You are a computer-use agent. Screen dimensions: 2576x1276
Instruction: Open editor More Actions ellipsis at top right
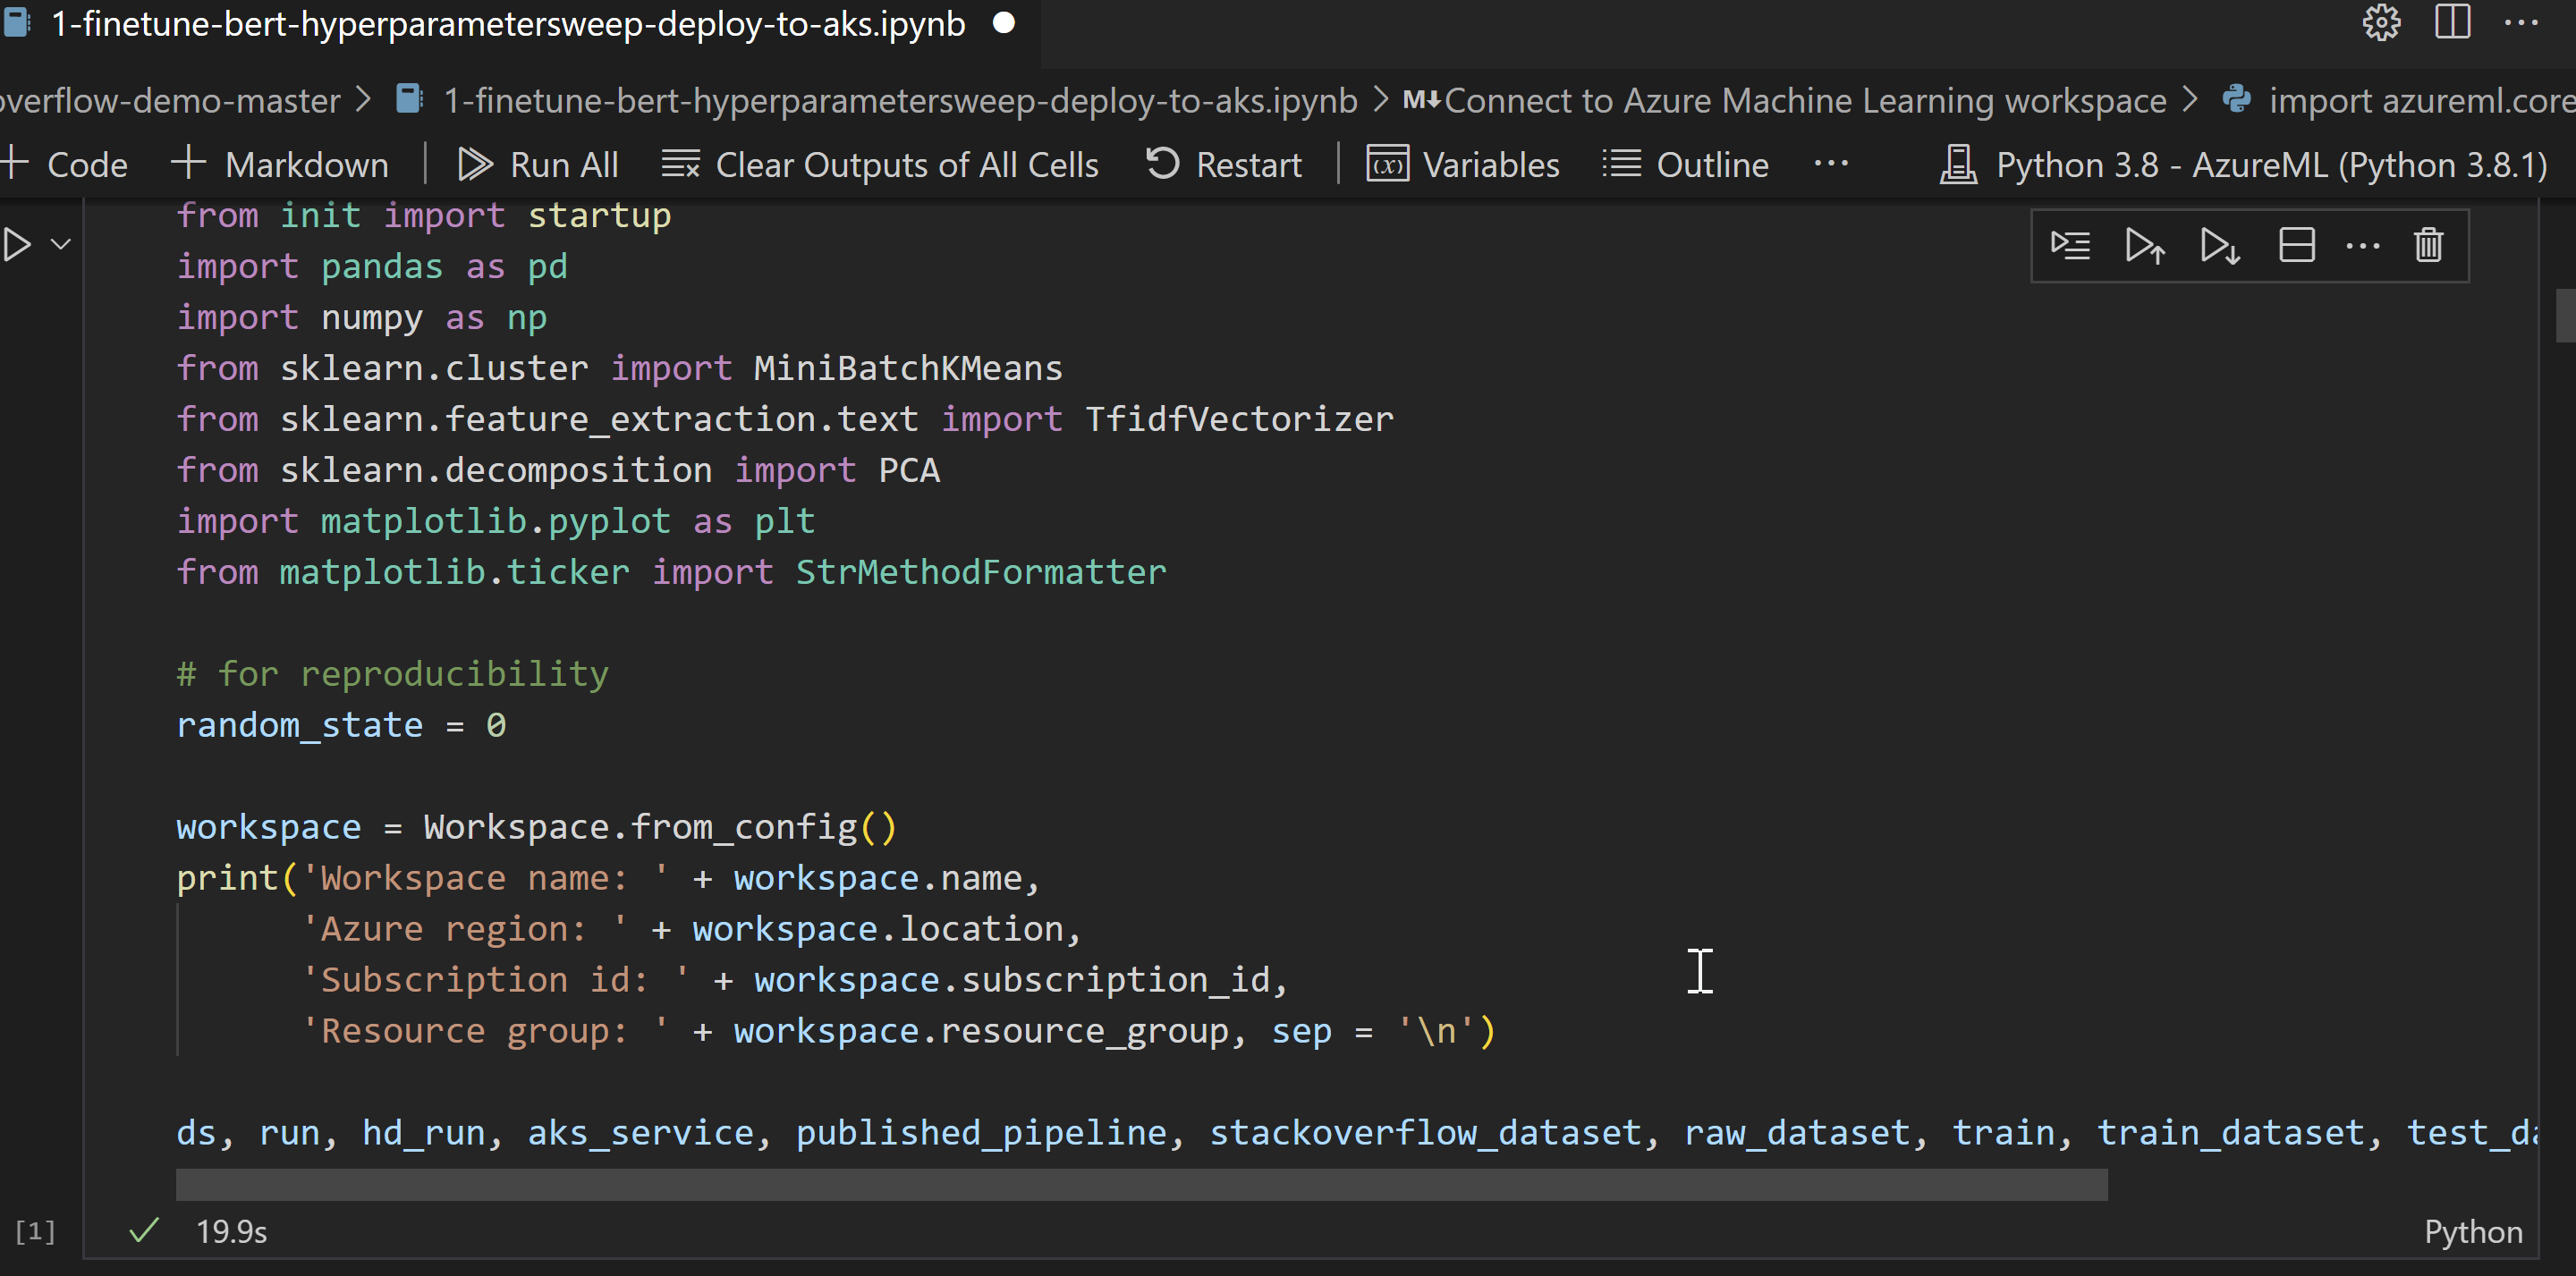click(x=2521, y=23)
